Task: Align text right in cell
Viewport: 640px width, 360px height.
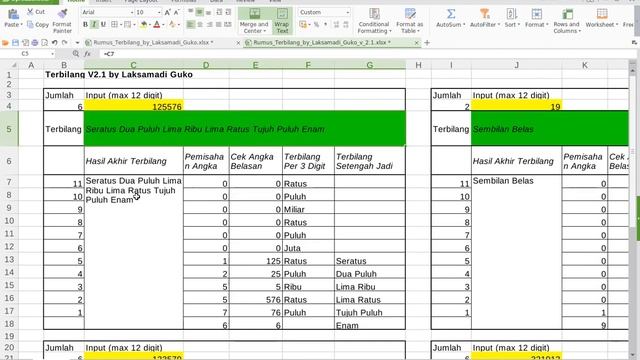Action: [x=209, y=25]
